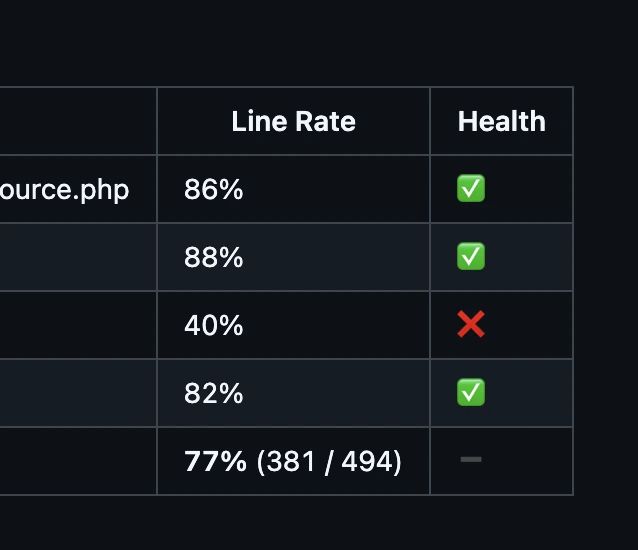Viewport: 638px width, 550px height.
Task: Click the file name ending in ource.php
Action: (x=64, y=189)
